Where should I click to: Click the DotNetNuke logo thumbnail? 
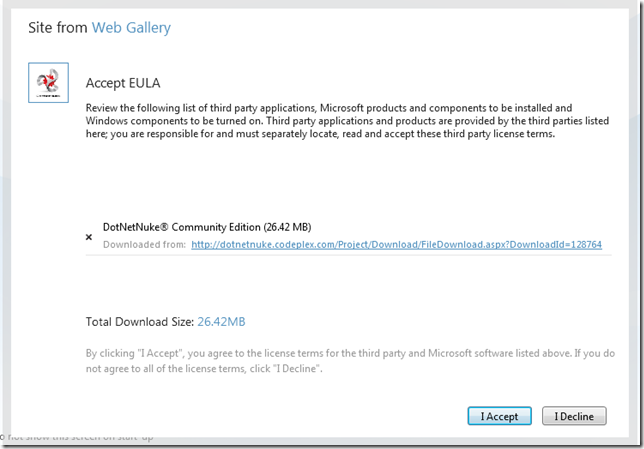tap(48, 83)
